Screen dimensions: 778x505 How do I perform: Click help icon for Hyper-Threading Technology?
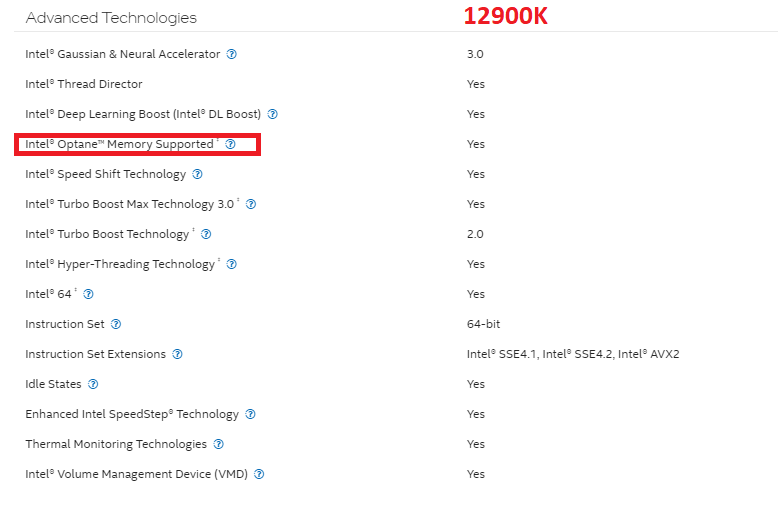tap(232, 264)
